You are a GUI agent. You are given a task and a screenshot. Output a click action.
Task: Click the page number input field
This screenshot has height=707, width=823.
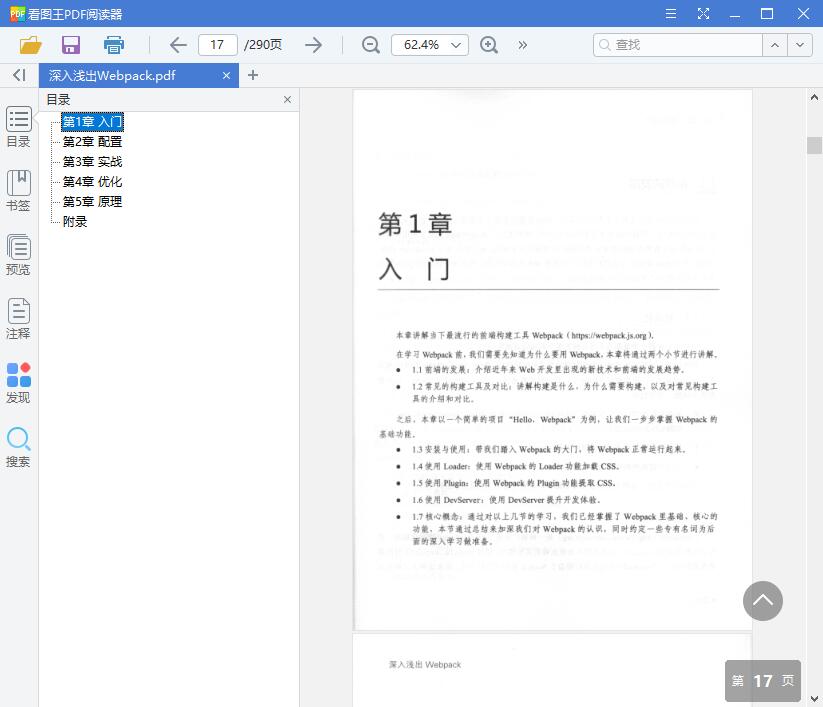(x=218, y=45)
